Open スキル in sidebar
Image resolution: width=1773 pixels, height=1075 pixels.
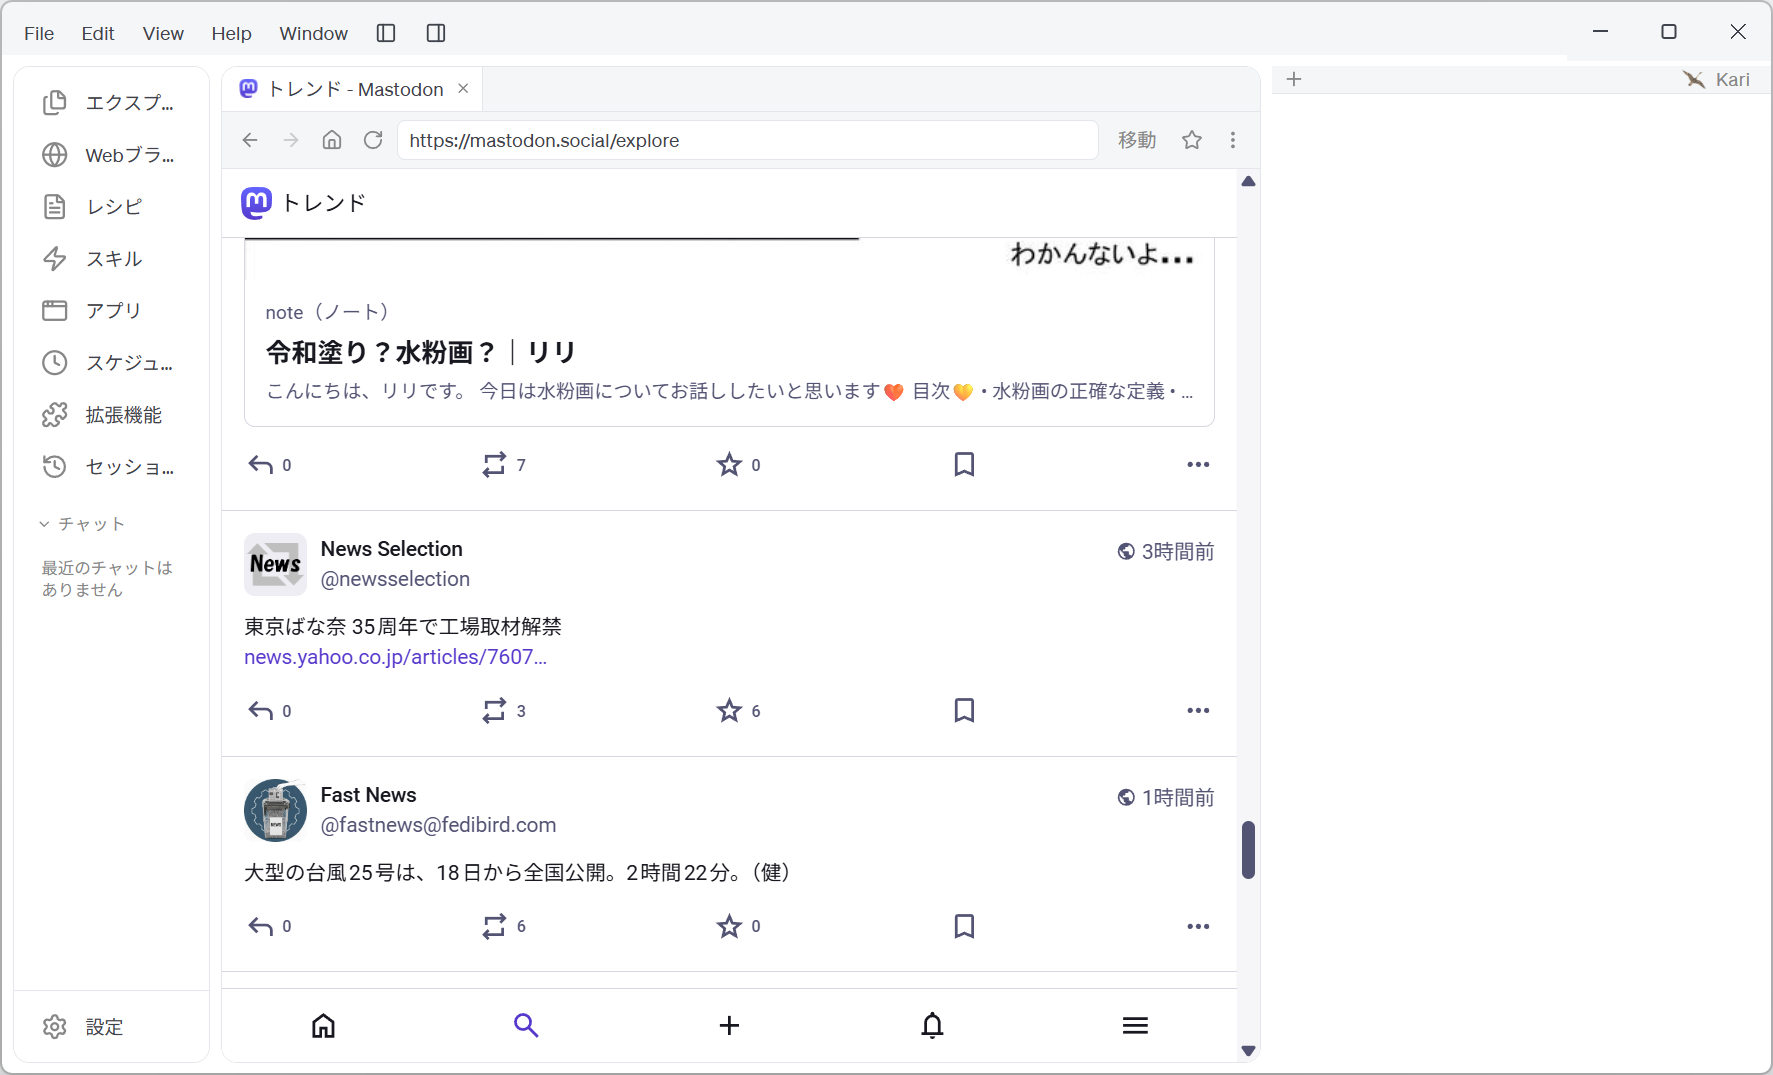click(x=110, y=259)
